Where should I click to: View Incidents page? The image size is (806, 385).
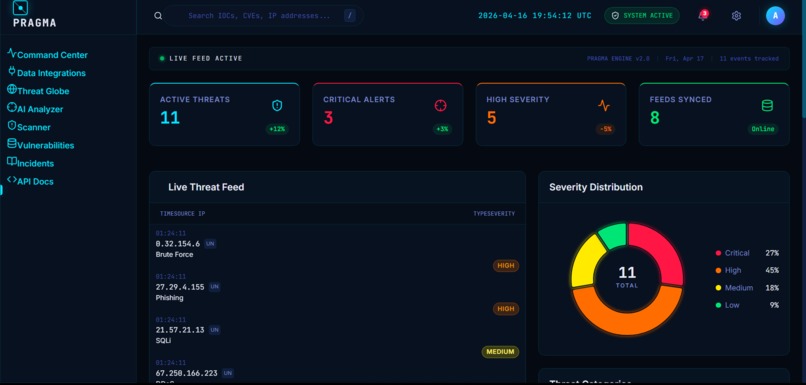[35, 163]
